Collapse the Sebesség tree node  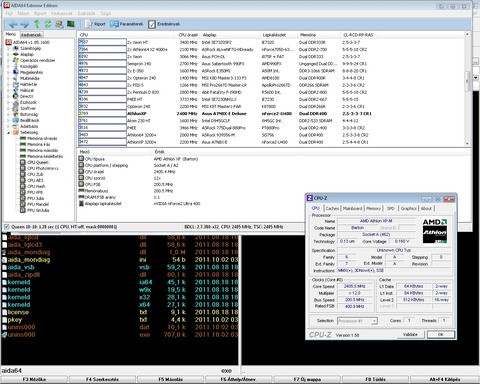click(x=8, y=132)
